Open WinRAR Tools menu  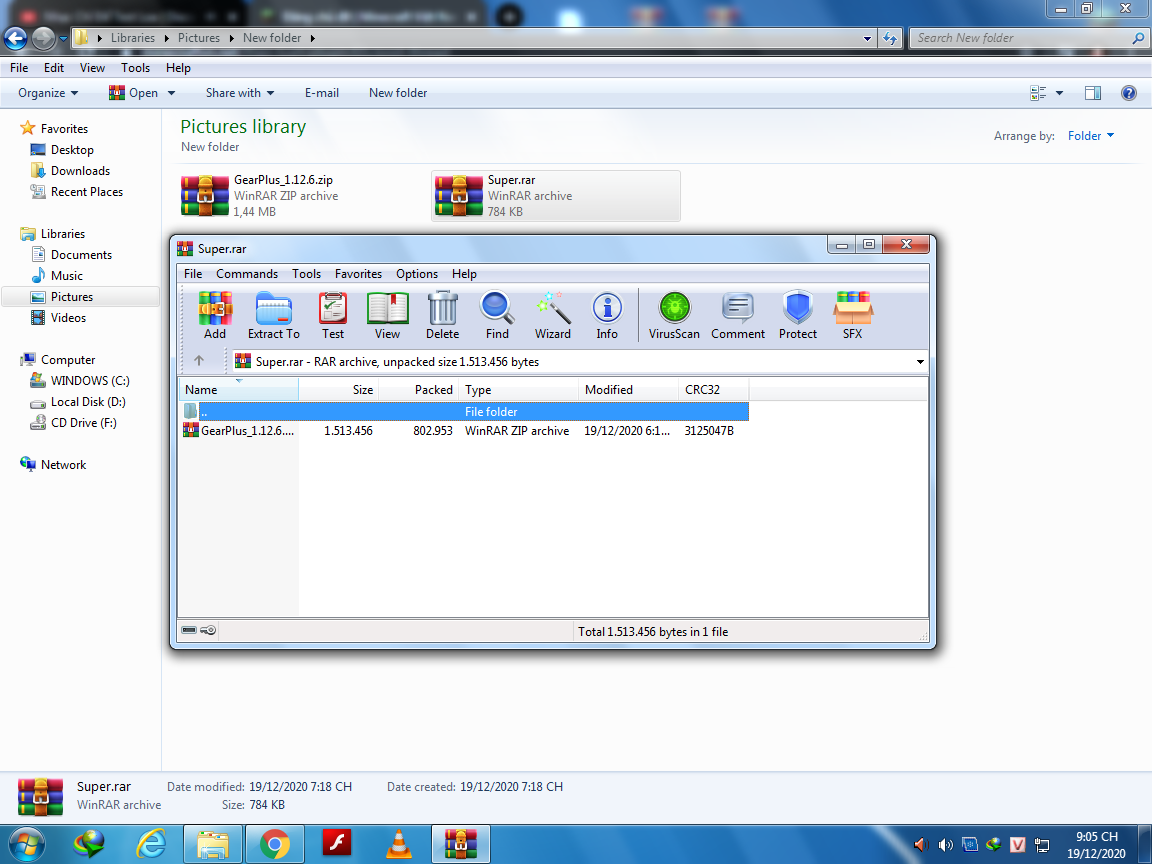pos(306,273)
